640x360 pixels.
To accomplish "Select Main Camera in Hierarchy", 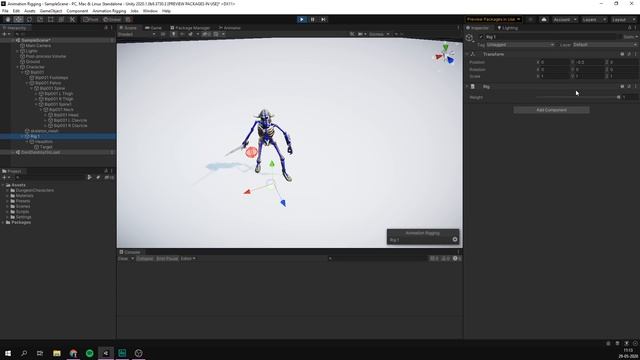I will (38, 46).
